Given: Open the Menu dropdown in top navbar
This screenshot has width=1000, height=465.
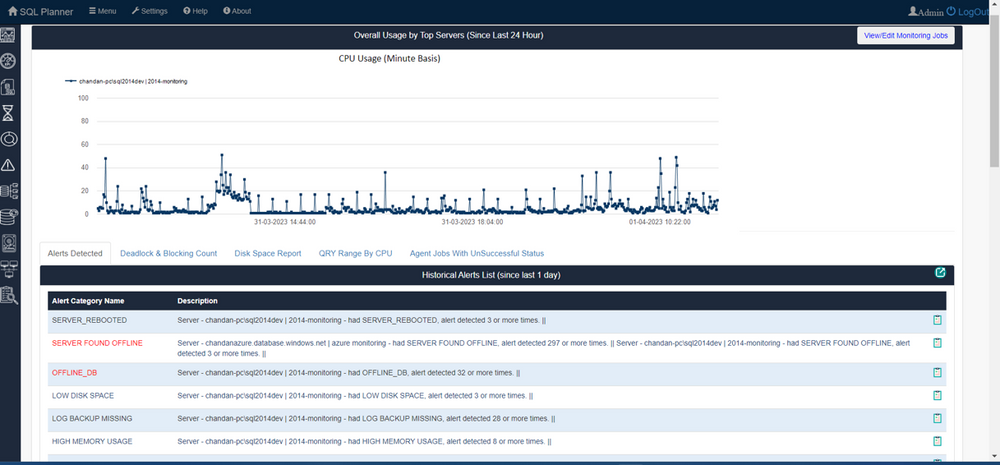Looking at the screenshot, I should tap(102, 11).
